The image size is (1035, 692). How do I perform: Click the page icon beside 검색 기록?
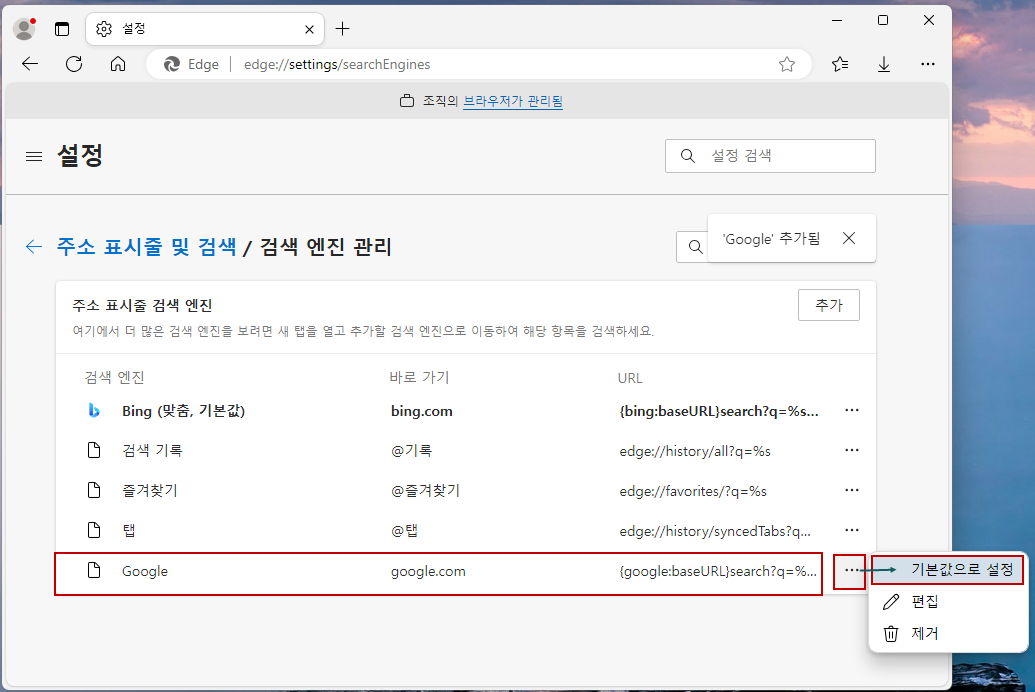94,450
